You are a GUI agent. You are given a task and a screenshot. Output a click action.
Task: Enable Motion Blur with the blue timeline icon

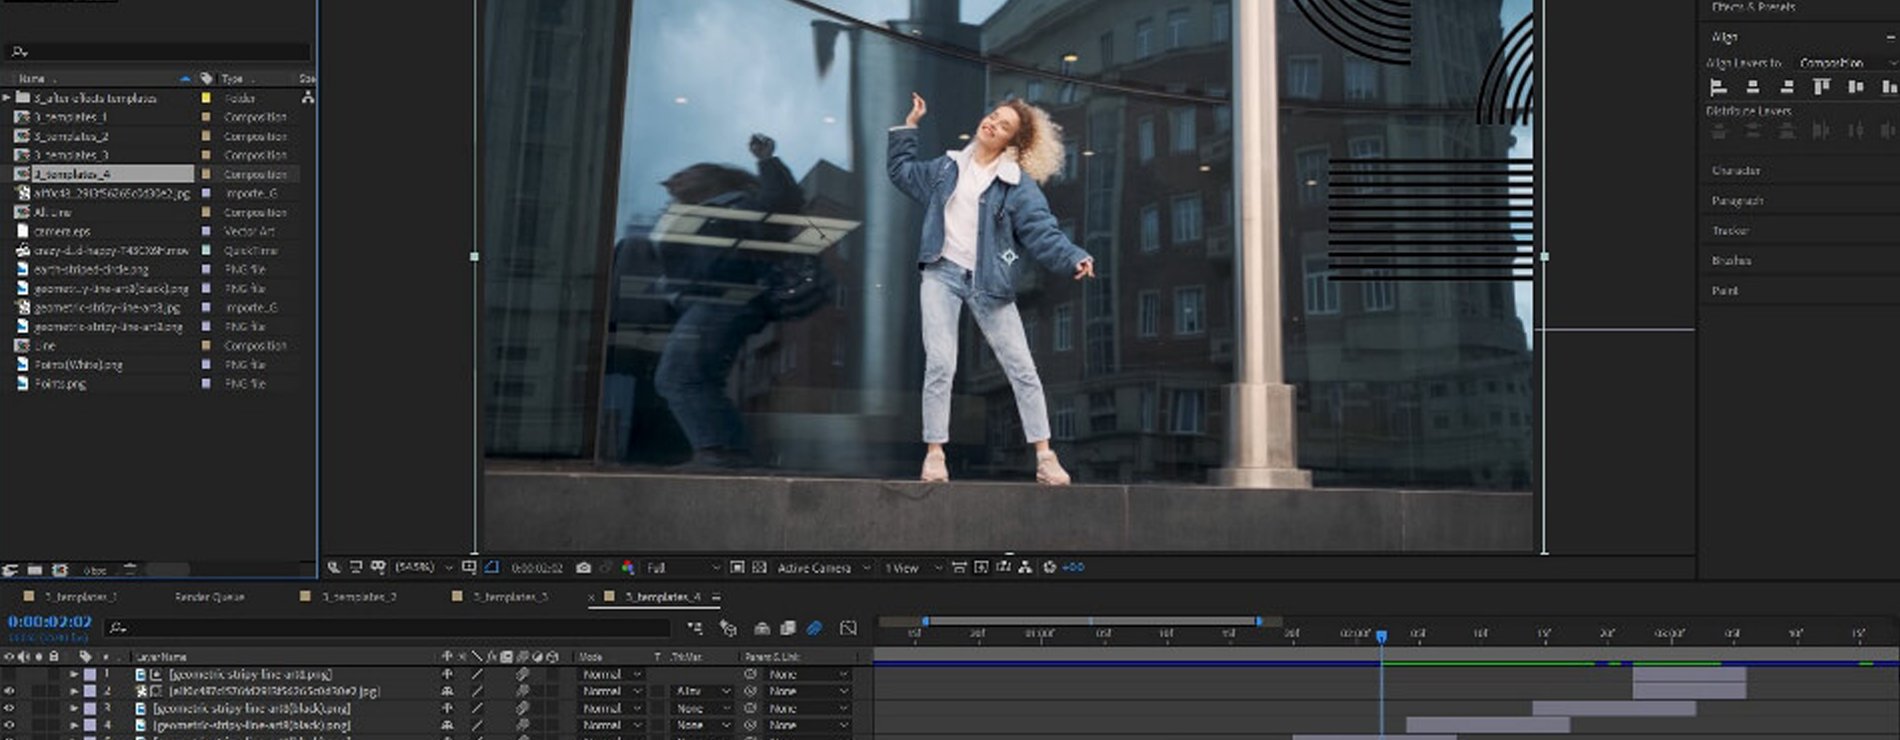[x=814, y=628]
